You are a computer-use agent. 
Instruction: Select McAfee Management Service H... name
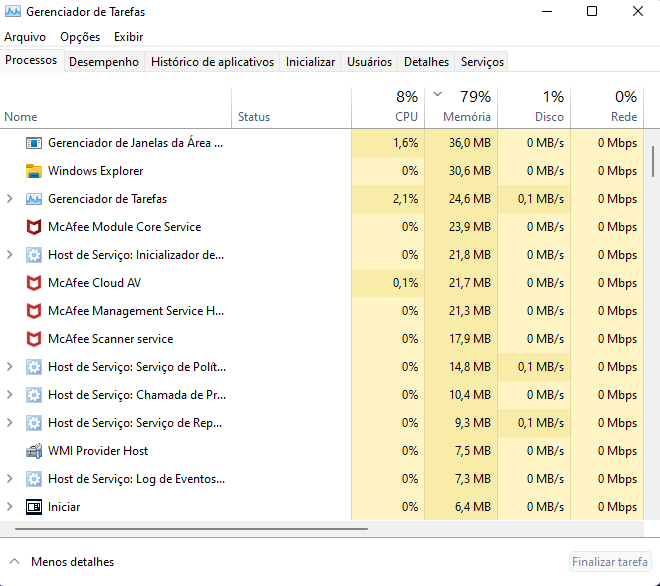point(136,311)
